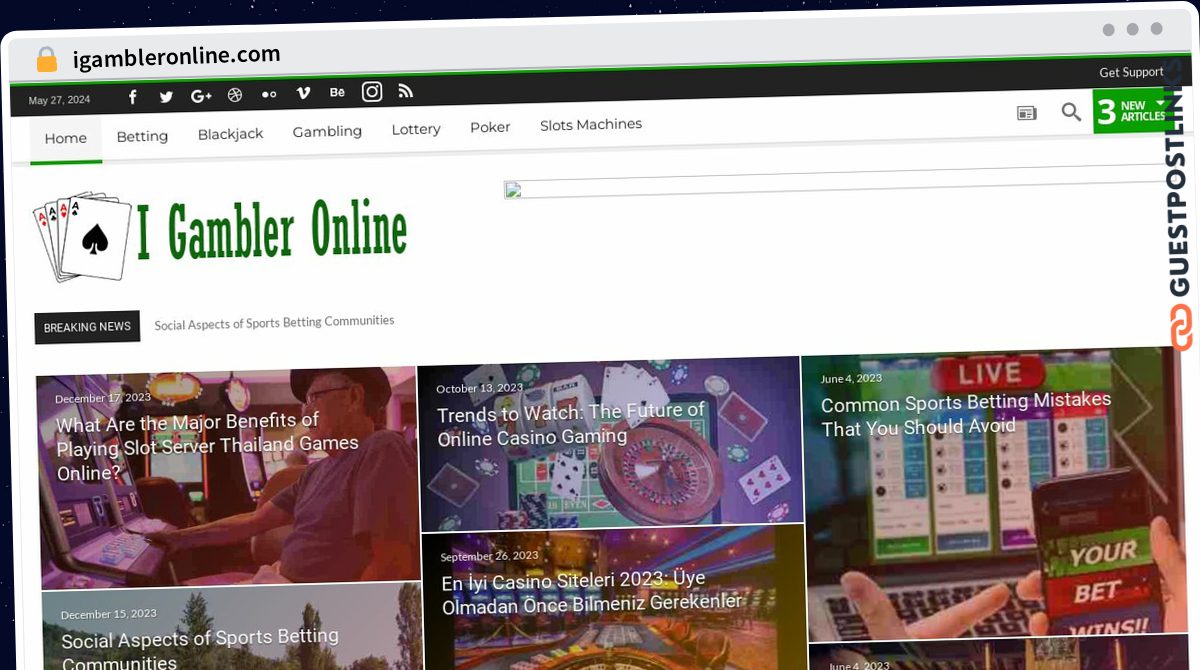Open the Behance social icon
The width and height of the screenshot is (1200, 670).
pyautogui.click(x=337, y=92)
